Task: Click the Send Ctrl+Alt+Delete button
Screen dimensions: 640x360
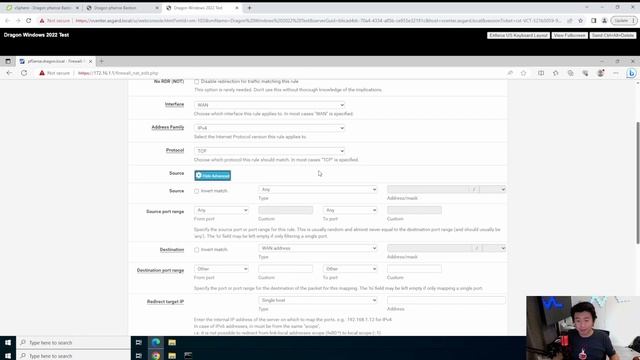Action: click(x=613, y=36)
